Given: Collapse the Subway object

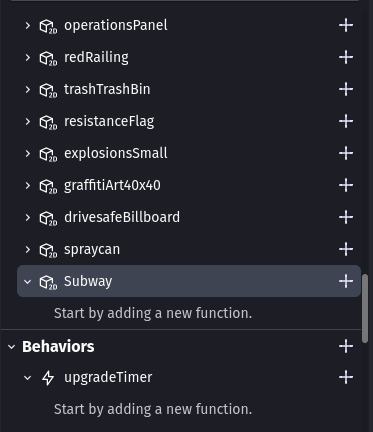Looking at the screenshot, I should click(x=28, y=282).
